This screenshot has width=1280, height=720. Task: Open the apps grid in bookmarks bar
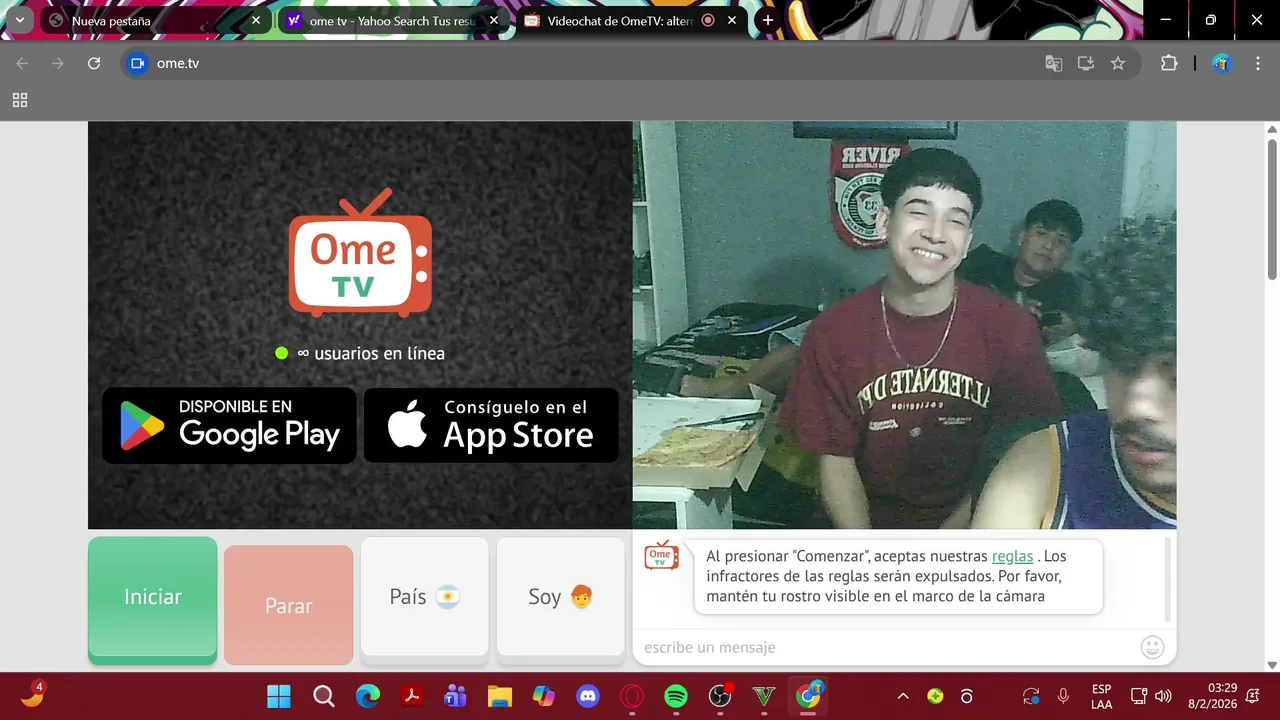click(x=20, y=100)
